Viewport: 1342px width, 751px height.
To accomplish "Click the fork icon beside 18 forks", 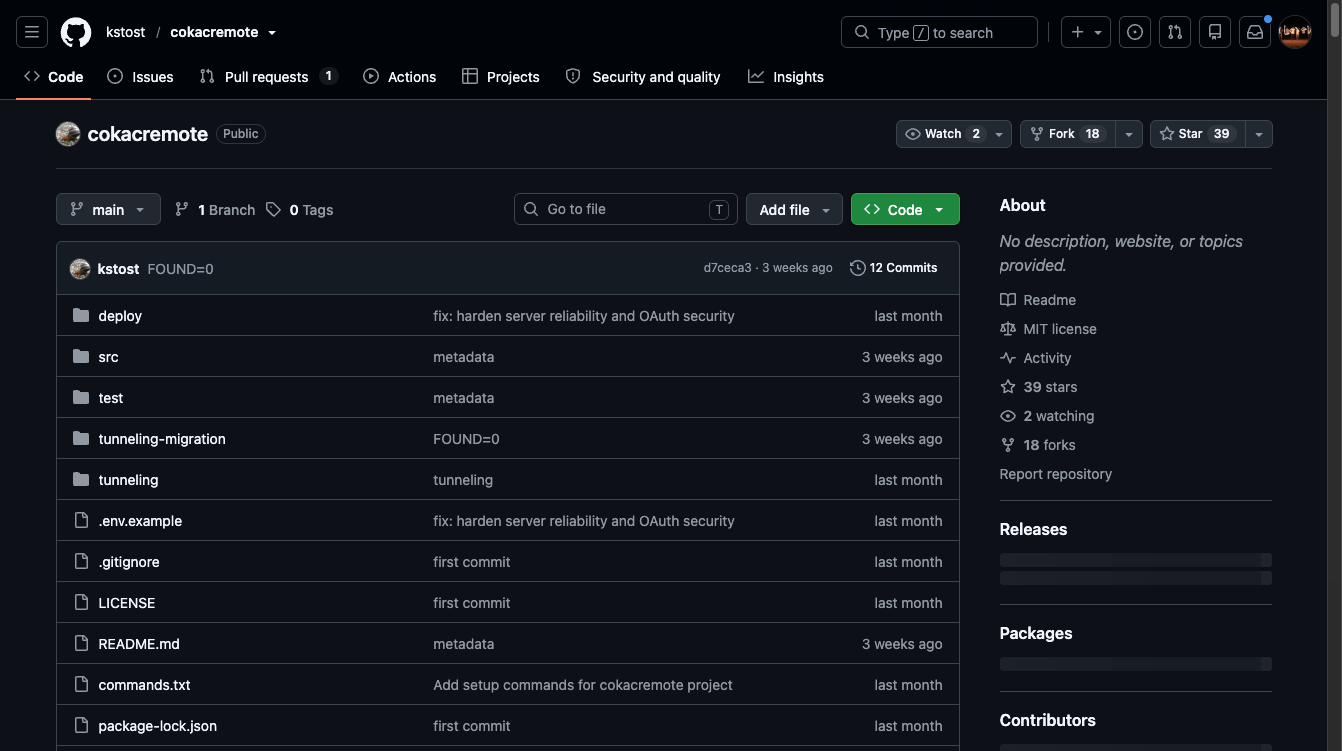I will 1008,445.
